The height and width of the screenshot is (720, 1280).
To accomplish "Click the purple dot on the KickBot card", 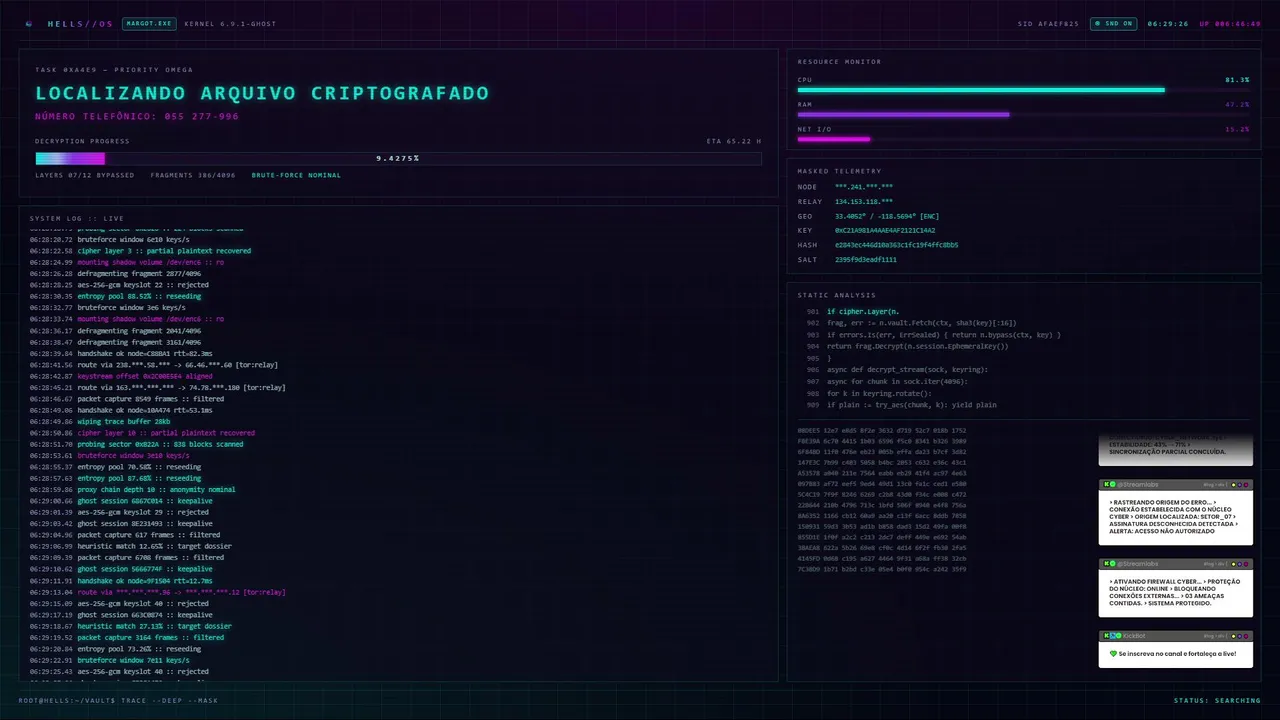I will coord(1240,636).
